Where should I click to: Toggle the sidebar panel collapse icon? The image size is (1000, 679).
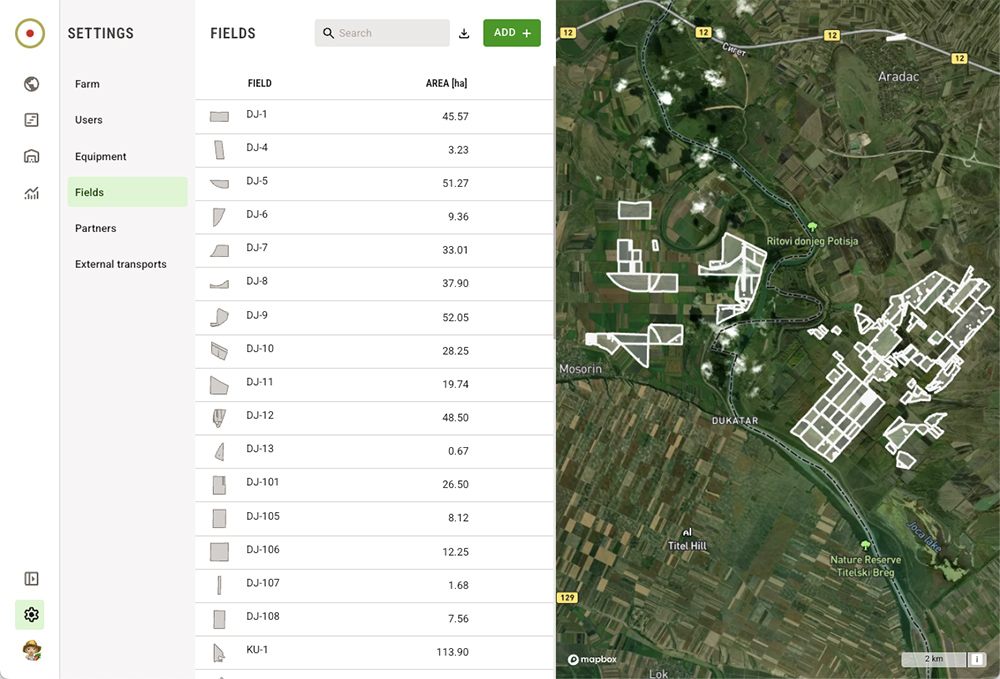click(31, 578)
